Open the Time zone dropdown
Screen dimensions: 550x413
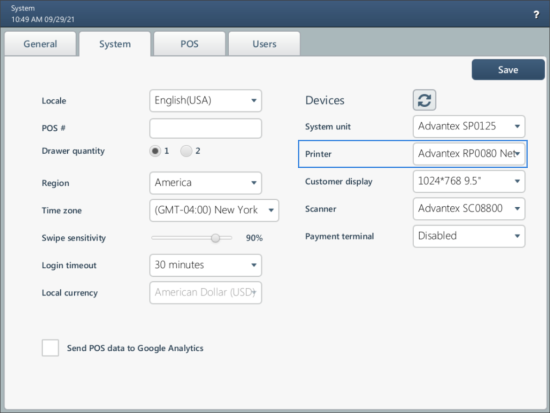(214, 210)
